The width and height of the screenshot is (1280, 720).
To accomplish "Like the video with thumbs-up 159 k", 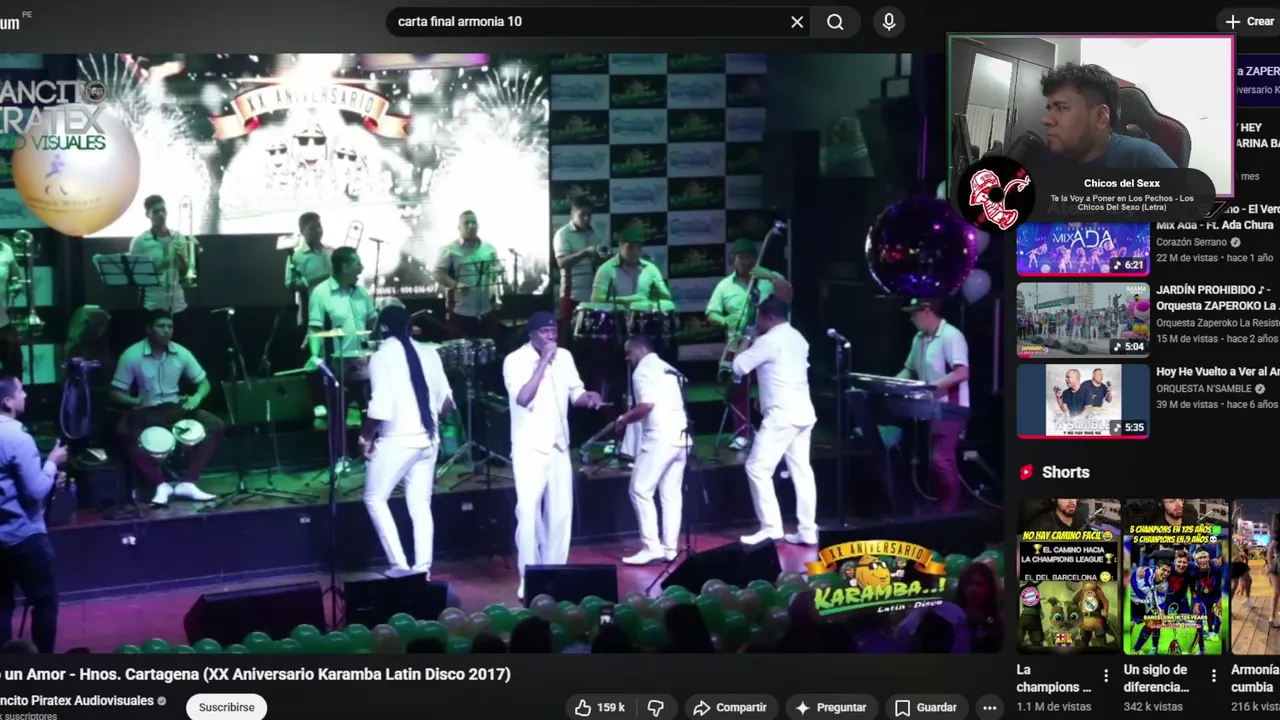I will [599, 707].
